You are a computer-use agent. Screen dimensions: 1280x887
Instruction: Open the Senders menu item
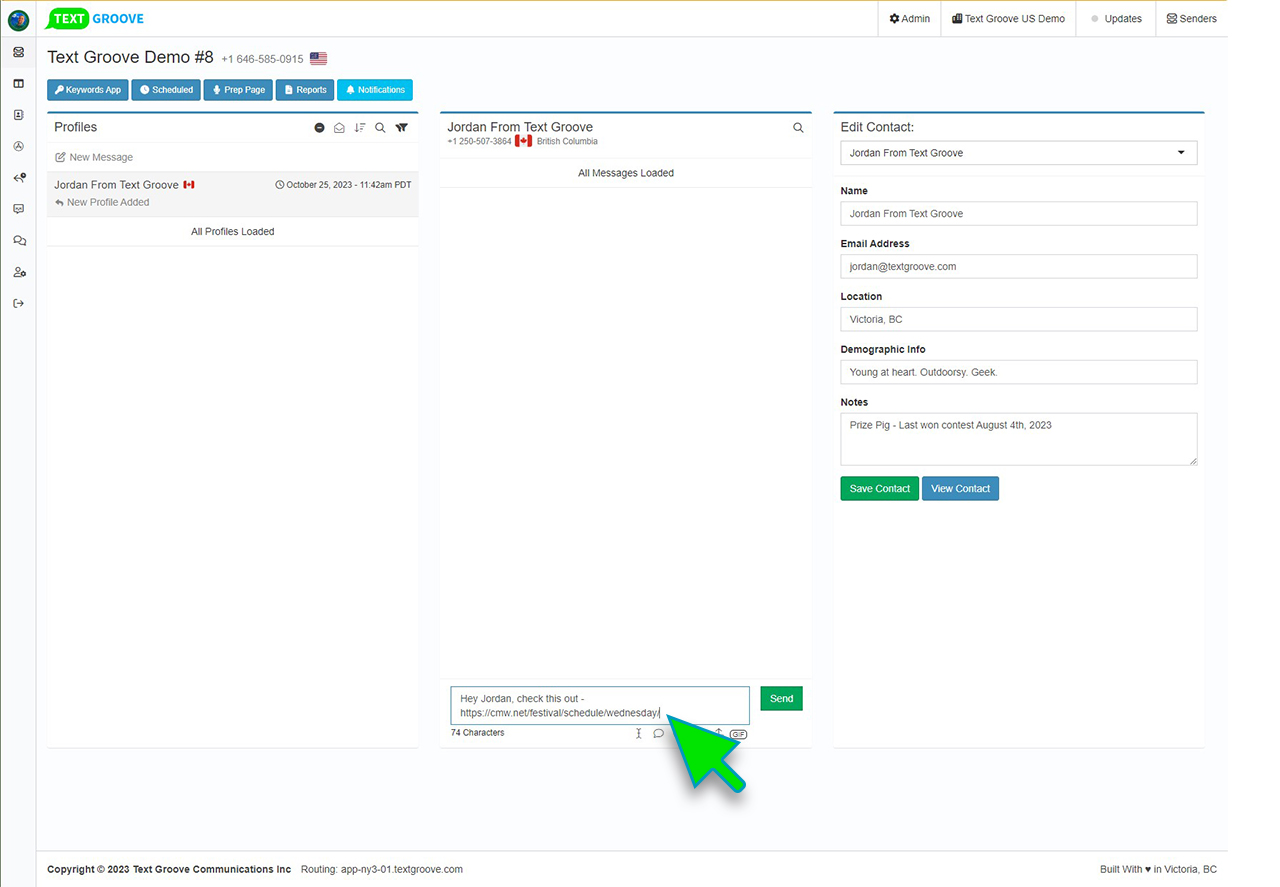1192,19
